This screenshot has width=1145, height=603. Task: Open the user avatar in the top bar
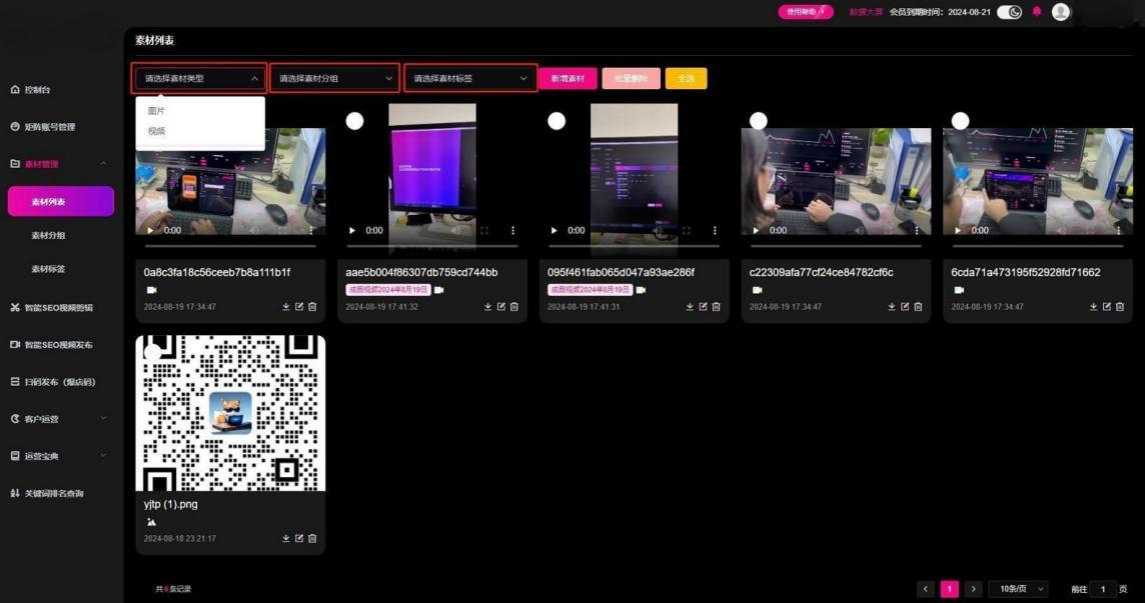pos(1061,12)
